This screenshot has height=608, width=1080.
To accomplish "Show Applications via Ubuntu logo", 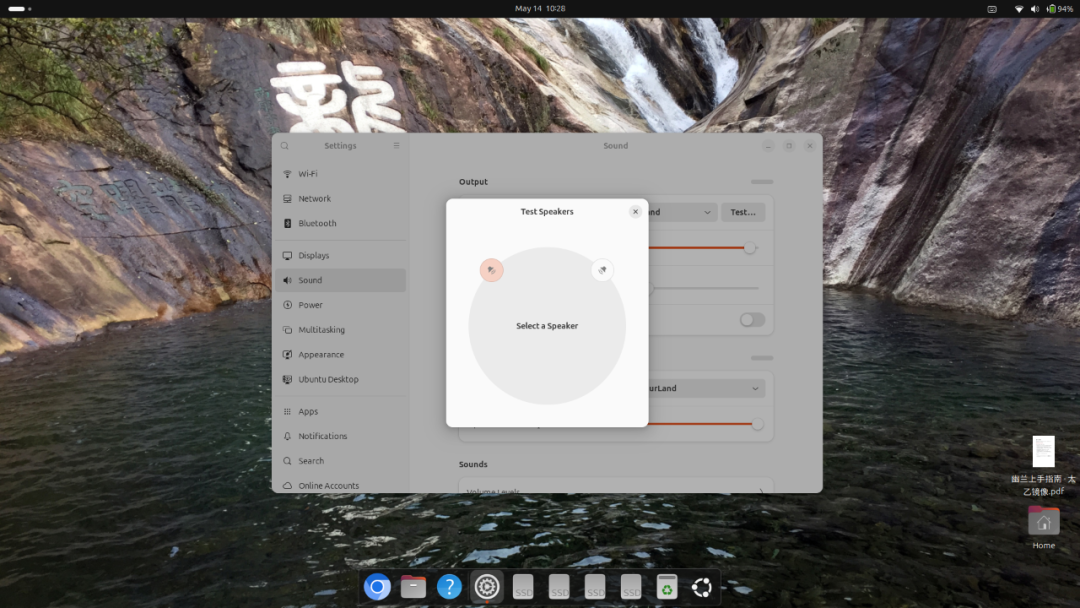I will [x=702, y=587].
